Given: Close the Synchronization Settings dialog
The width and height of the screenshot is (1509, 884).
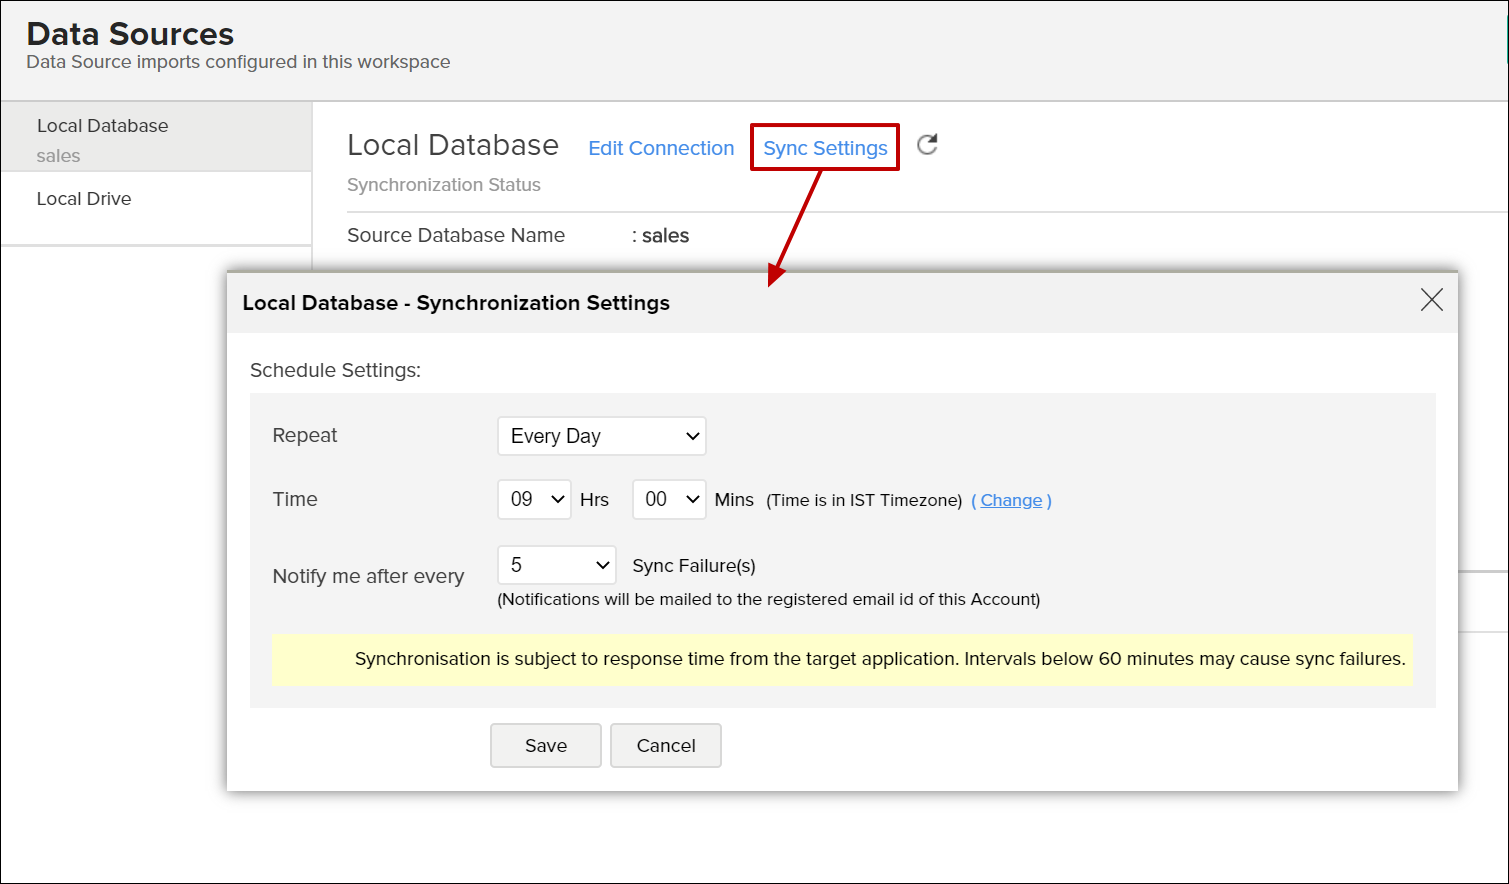Looking at the screenshot, I should [1431, 300].
